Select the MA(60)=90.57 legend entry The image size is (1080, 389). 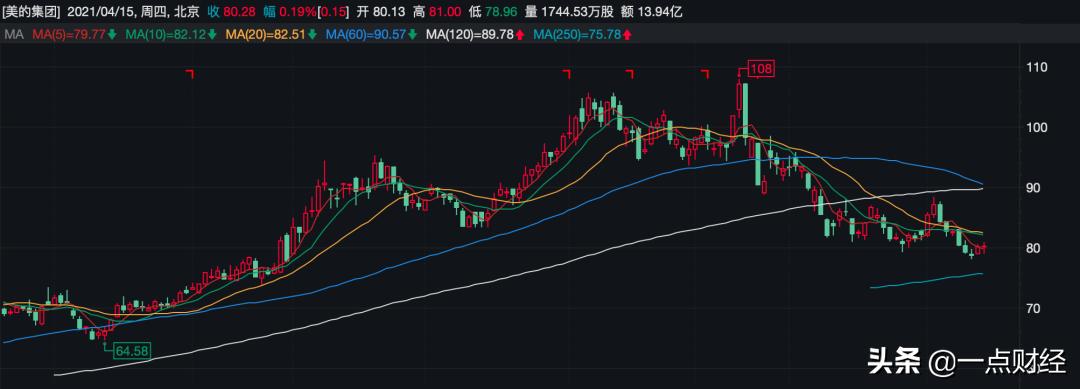click(x=365, y=34)
